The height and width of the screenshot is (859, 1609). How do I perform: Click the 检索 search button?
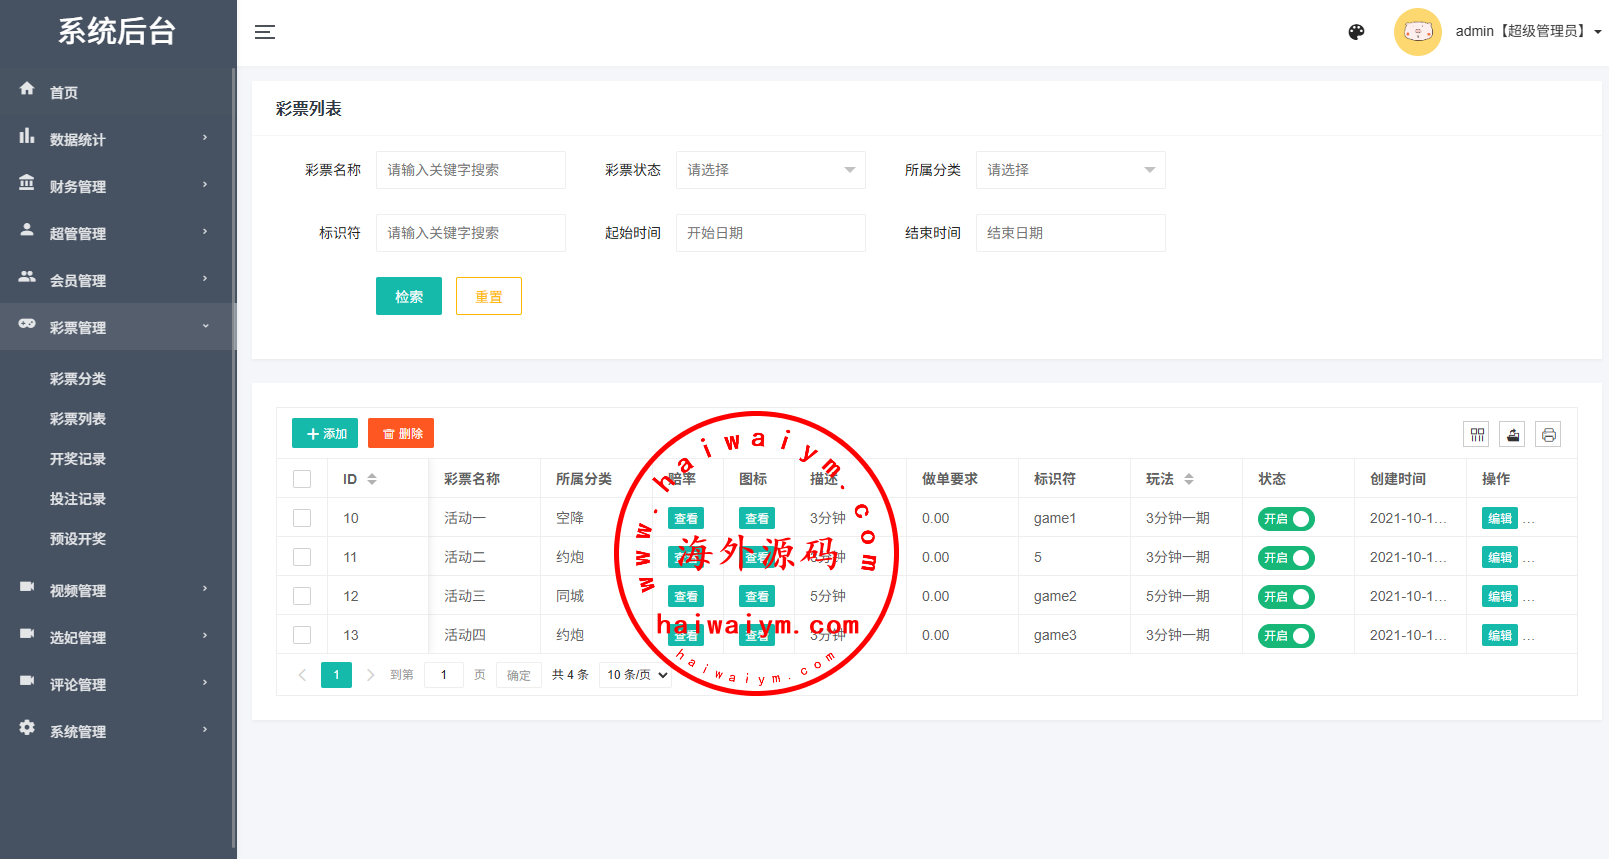click(x=408, y=296)
